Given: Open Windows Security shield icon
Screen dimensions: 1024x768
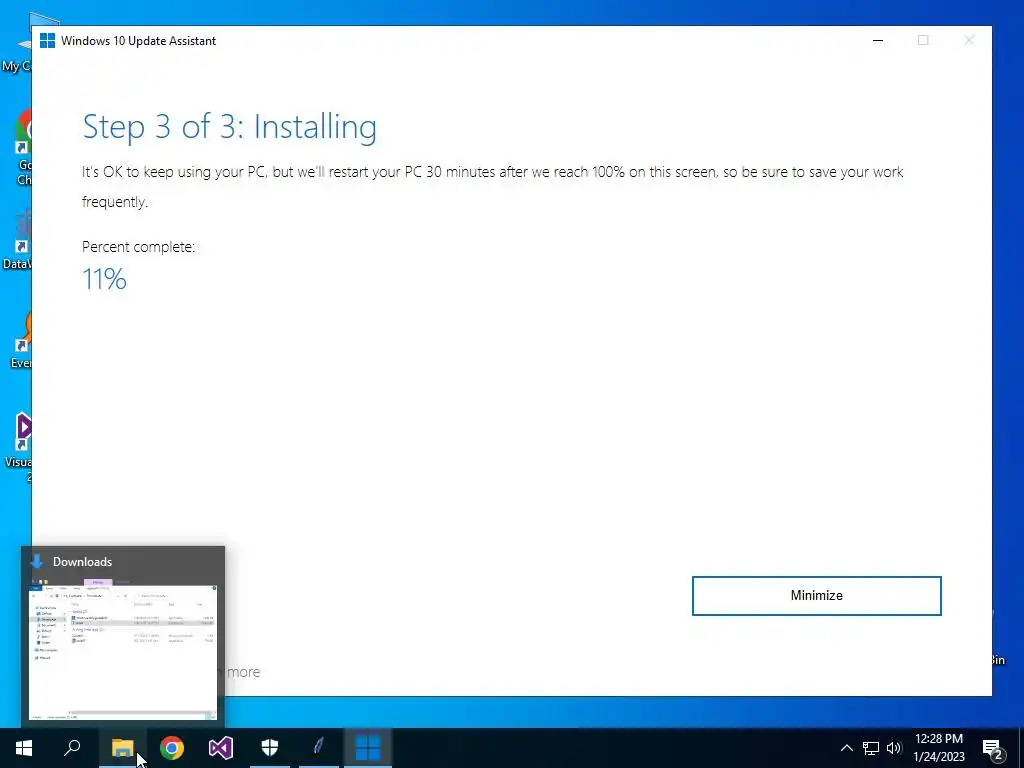Looking at the screenshot, I should pyautogui.click(x=270, y=748).
